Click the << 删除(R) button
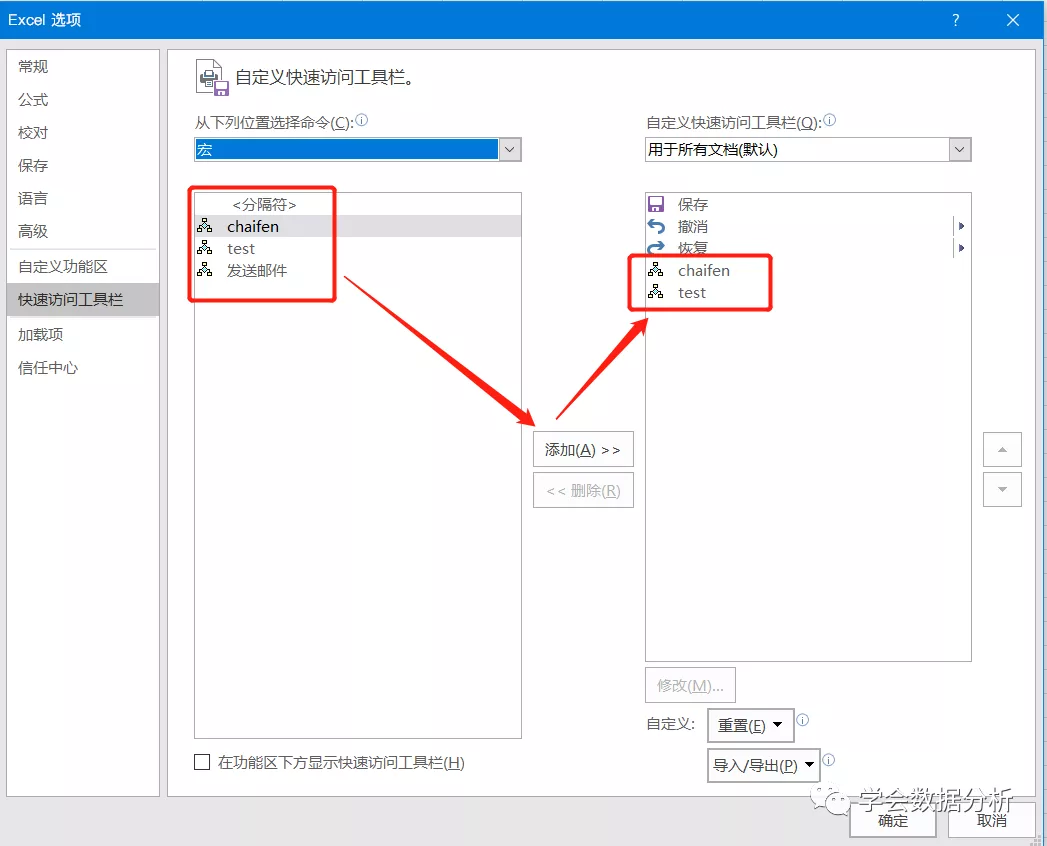 point(583,491)
